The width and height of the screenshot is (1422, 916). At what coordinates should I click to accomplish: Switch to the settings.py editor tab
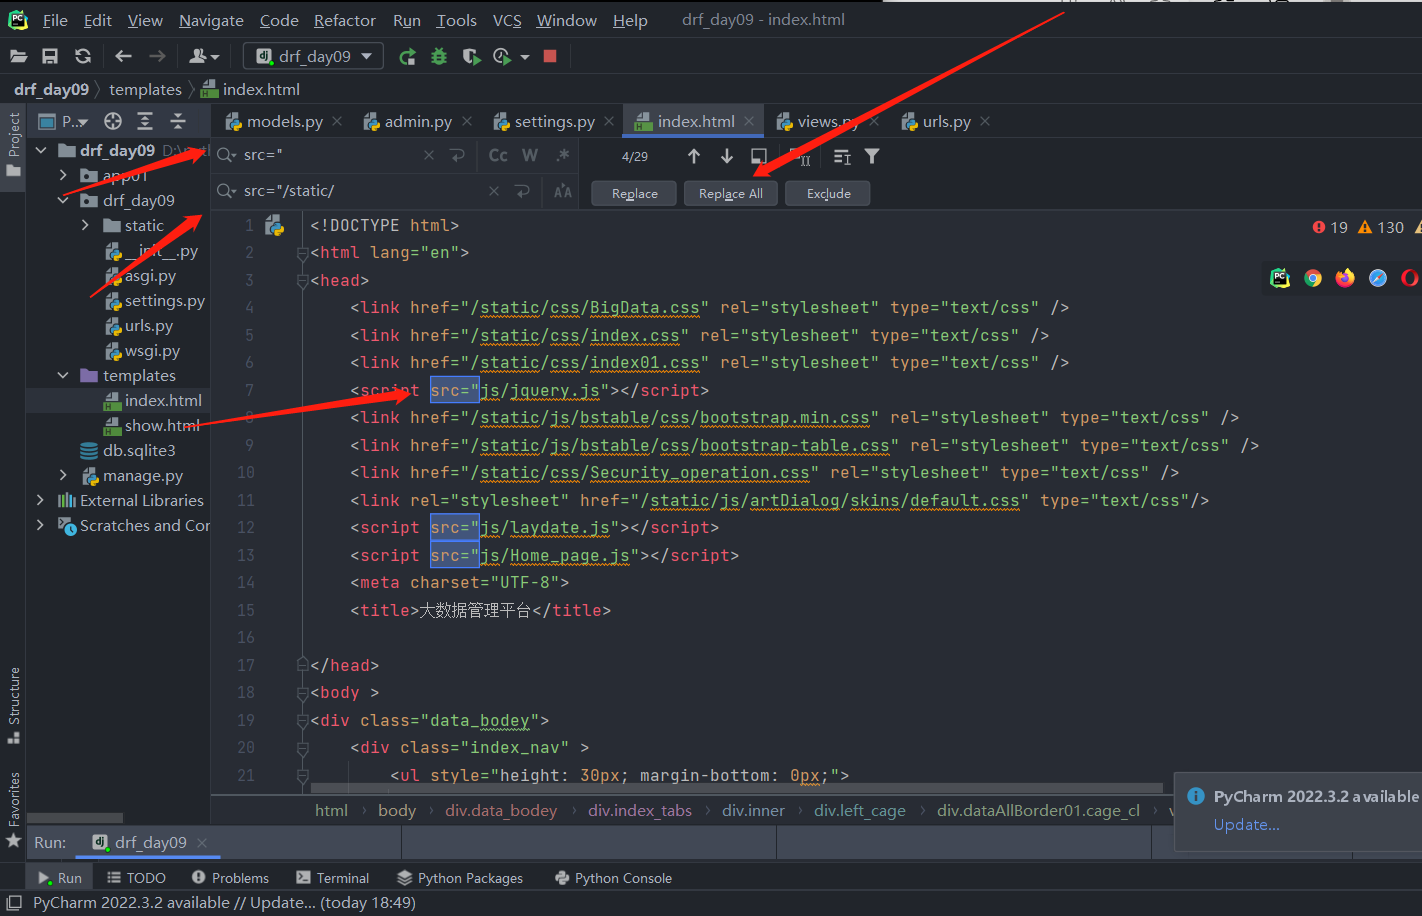click(x=554, y=121)
